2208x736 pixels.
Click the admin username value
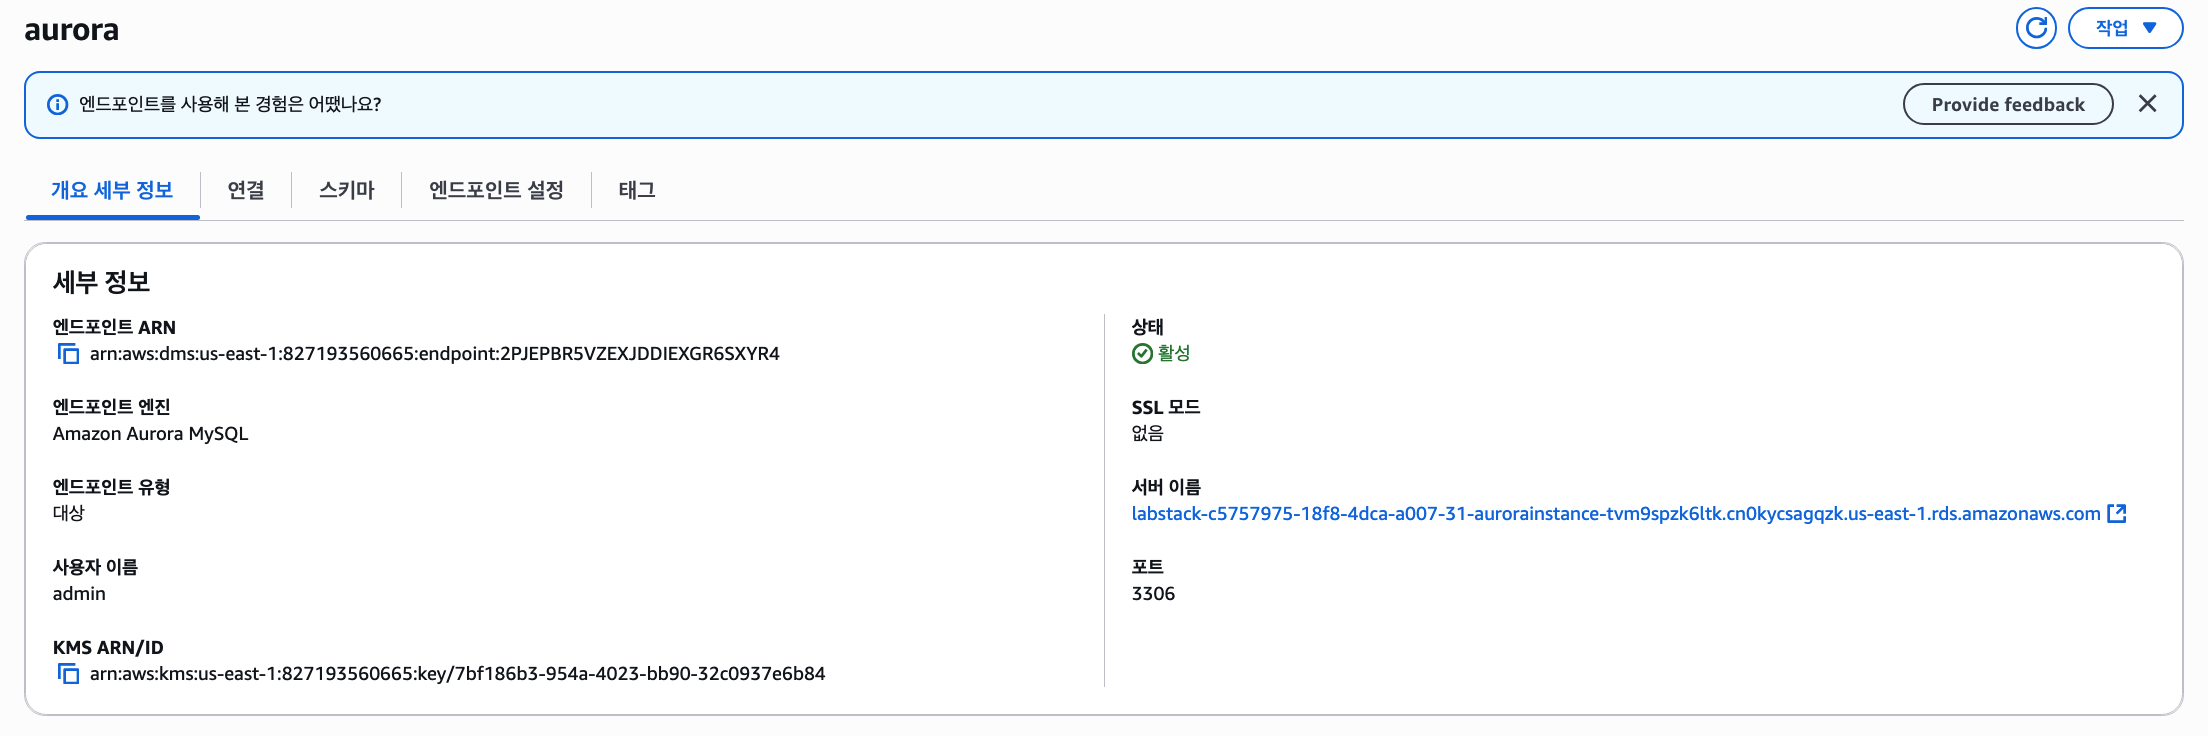[79, 593]
